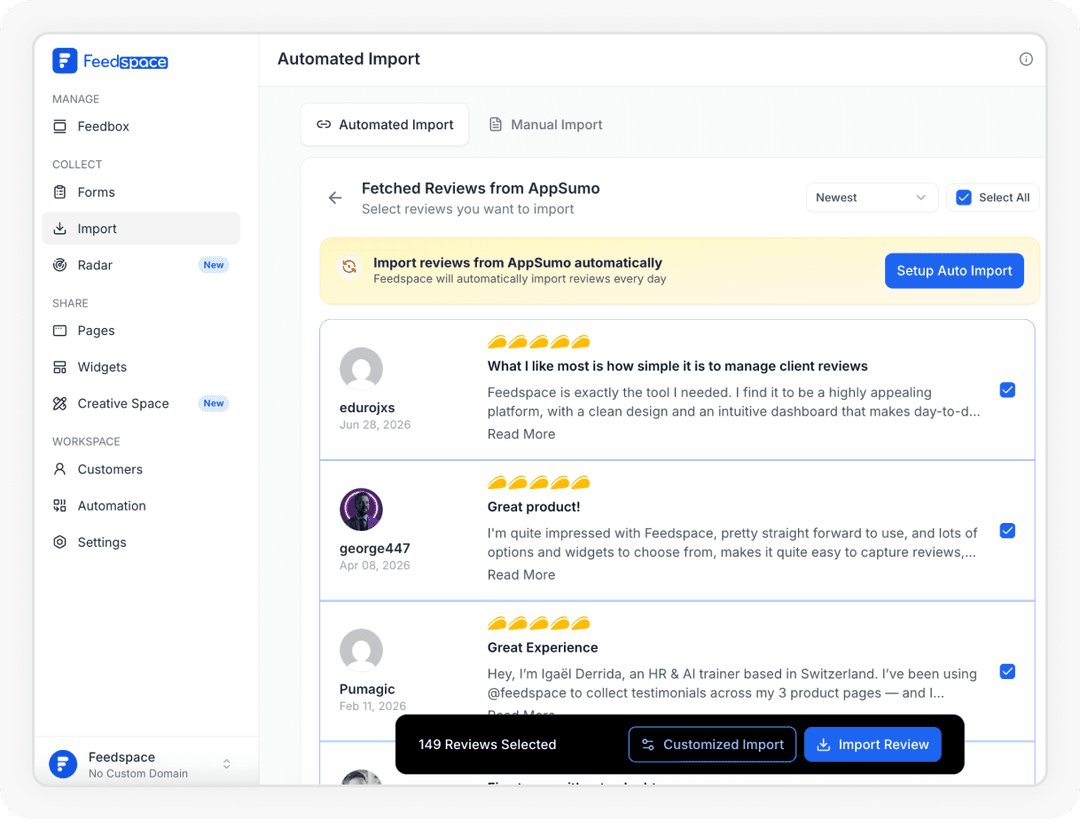
Task: Click the Customized Import button
Action: pyautogui.click(x=712, y=745)
